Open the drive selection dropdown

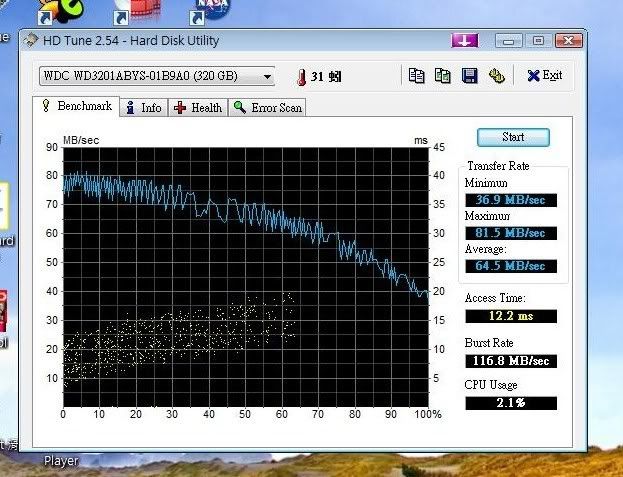(x=157, y=76)
